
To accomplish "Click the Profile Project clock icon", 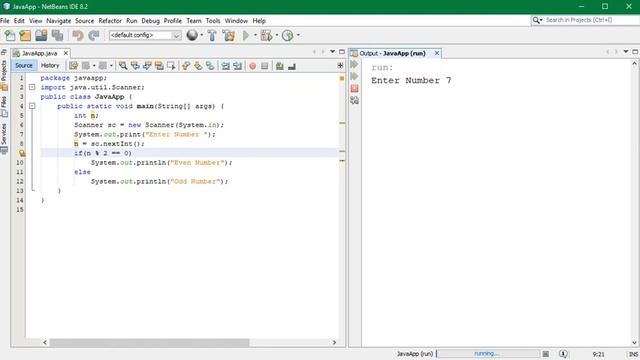I will (x=288, y=36).
